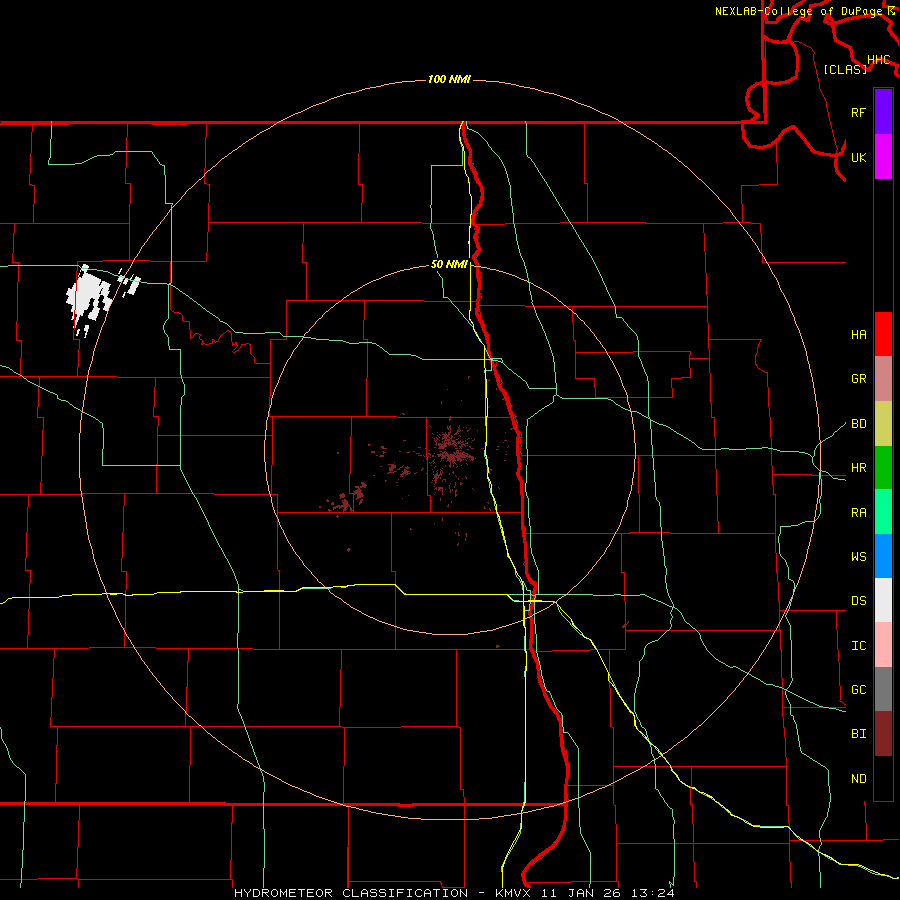Click the 13:24 timestamp in the caption
The image size is (900, 900).
(x=653, y=893)
